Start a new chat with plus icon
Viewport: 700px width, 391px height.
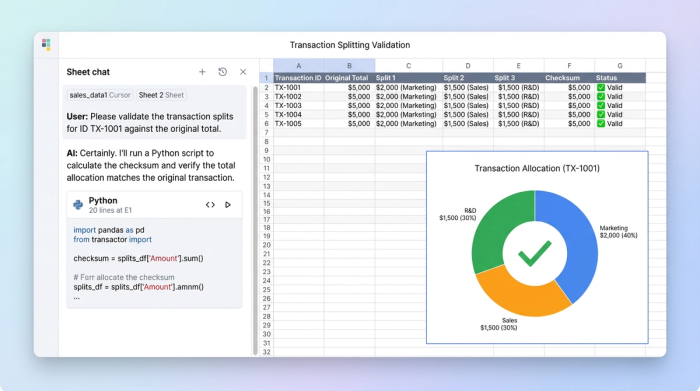(202, 72)
